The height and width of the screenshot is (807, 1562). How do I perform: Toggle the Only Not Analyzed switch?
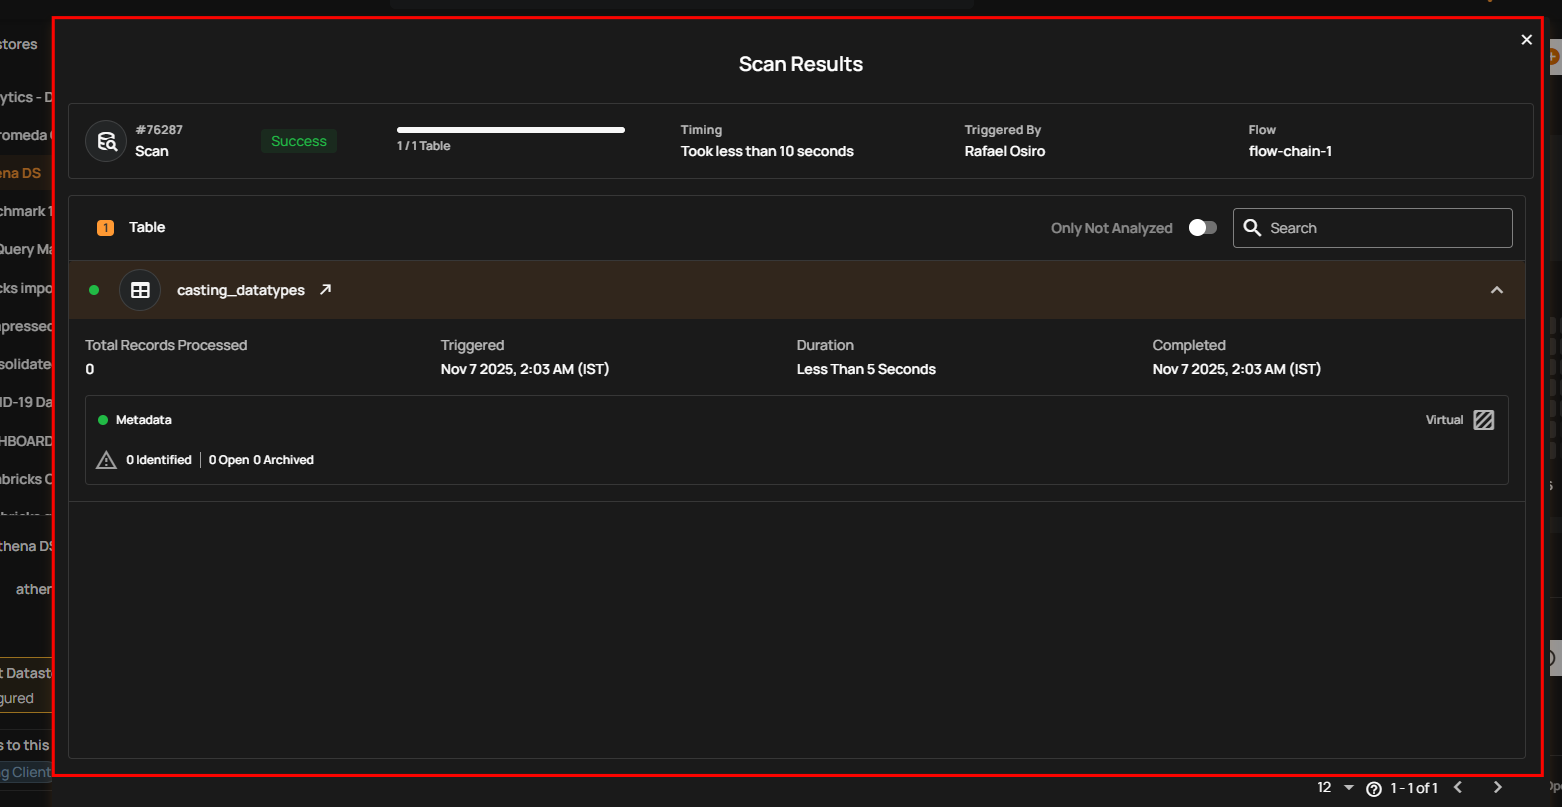coord(1202,228)
